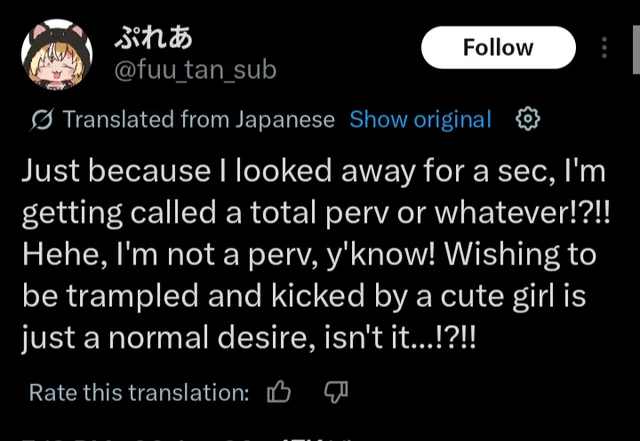Click the cut-off timestamp below the post

tap(188, 439)
